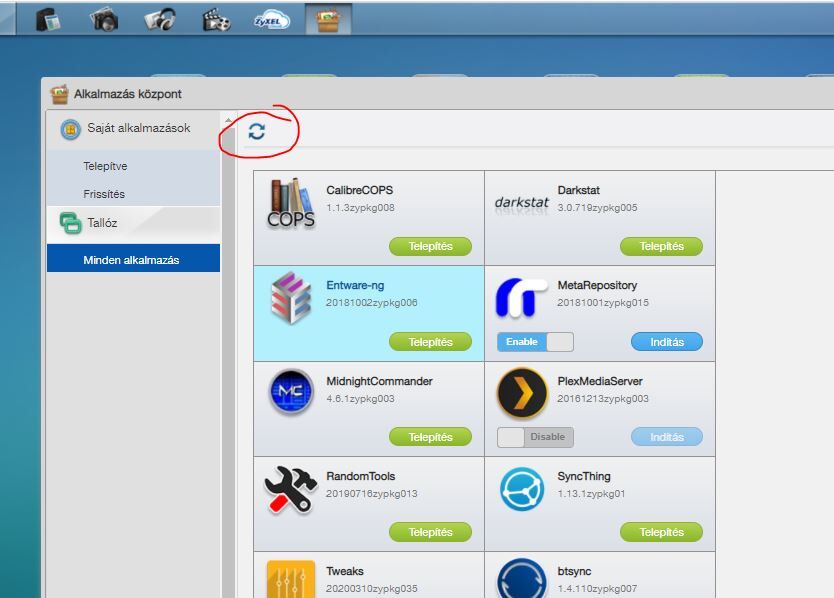Click the Tweaks orange sliders icon
The height and width of the screenshot is (598, 834).
pyautogui.click(x=291, y=579)
